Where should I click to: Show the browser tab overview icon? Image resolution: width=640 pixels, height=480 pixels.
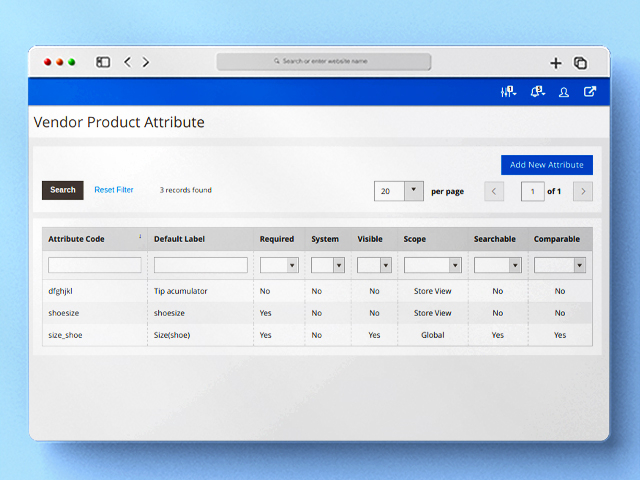[x=581, y=62]
